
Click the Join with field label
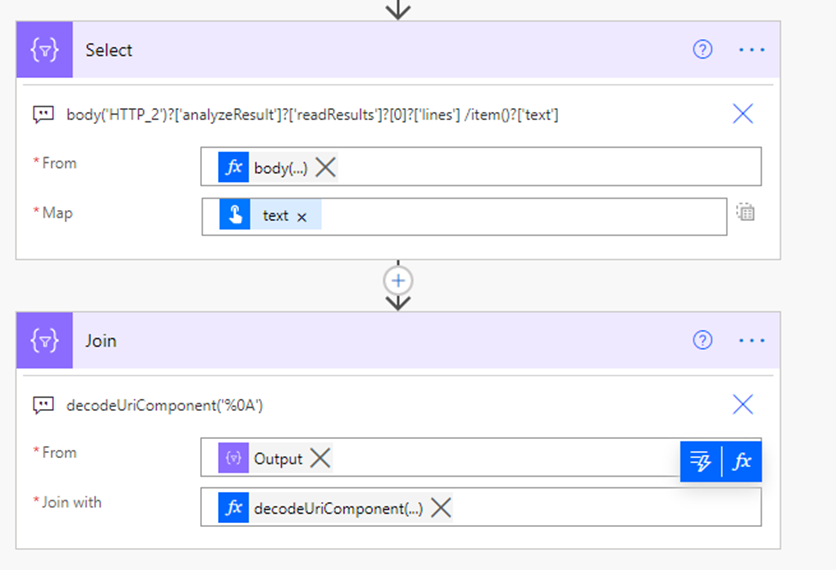71,502
